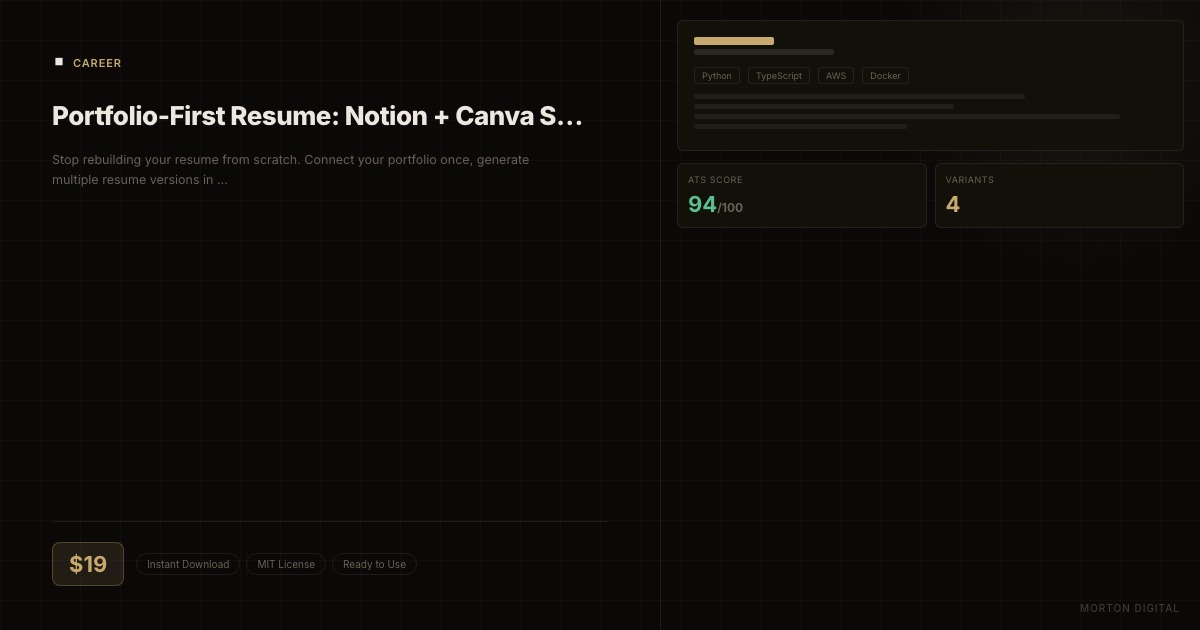Click the Docker skill tag
Image resolution: width=1200 pixels, height=630 pixels.
coord(885,76)
